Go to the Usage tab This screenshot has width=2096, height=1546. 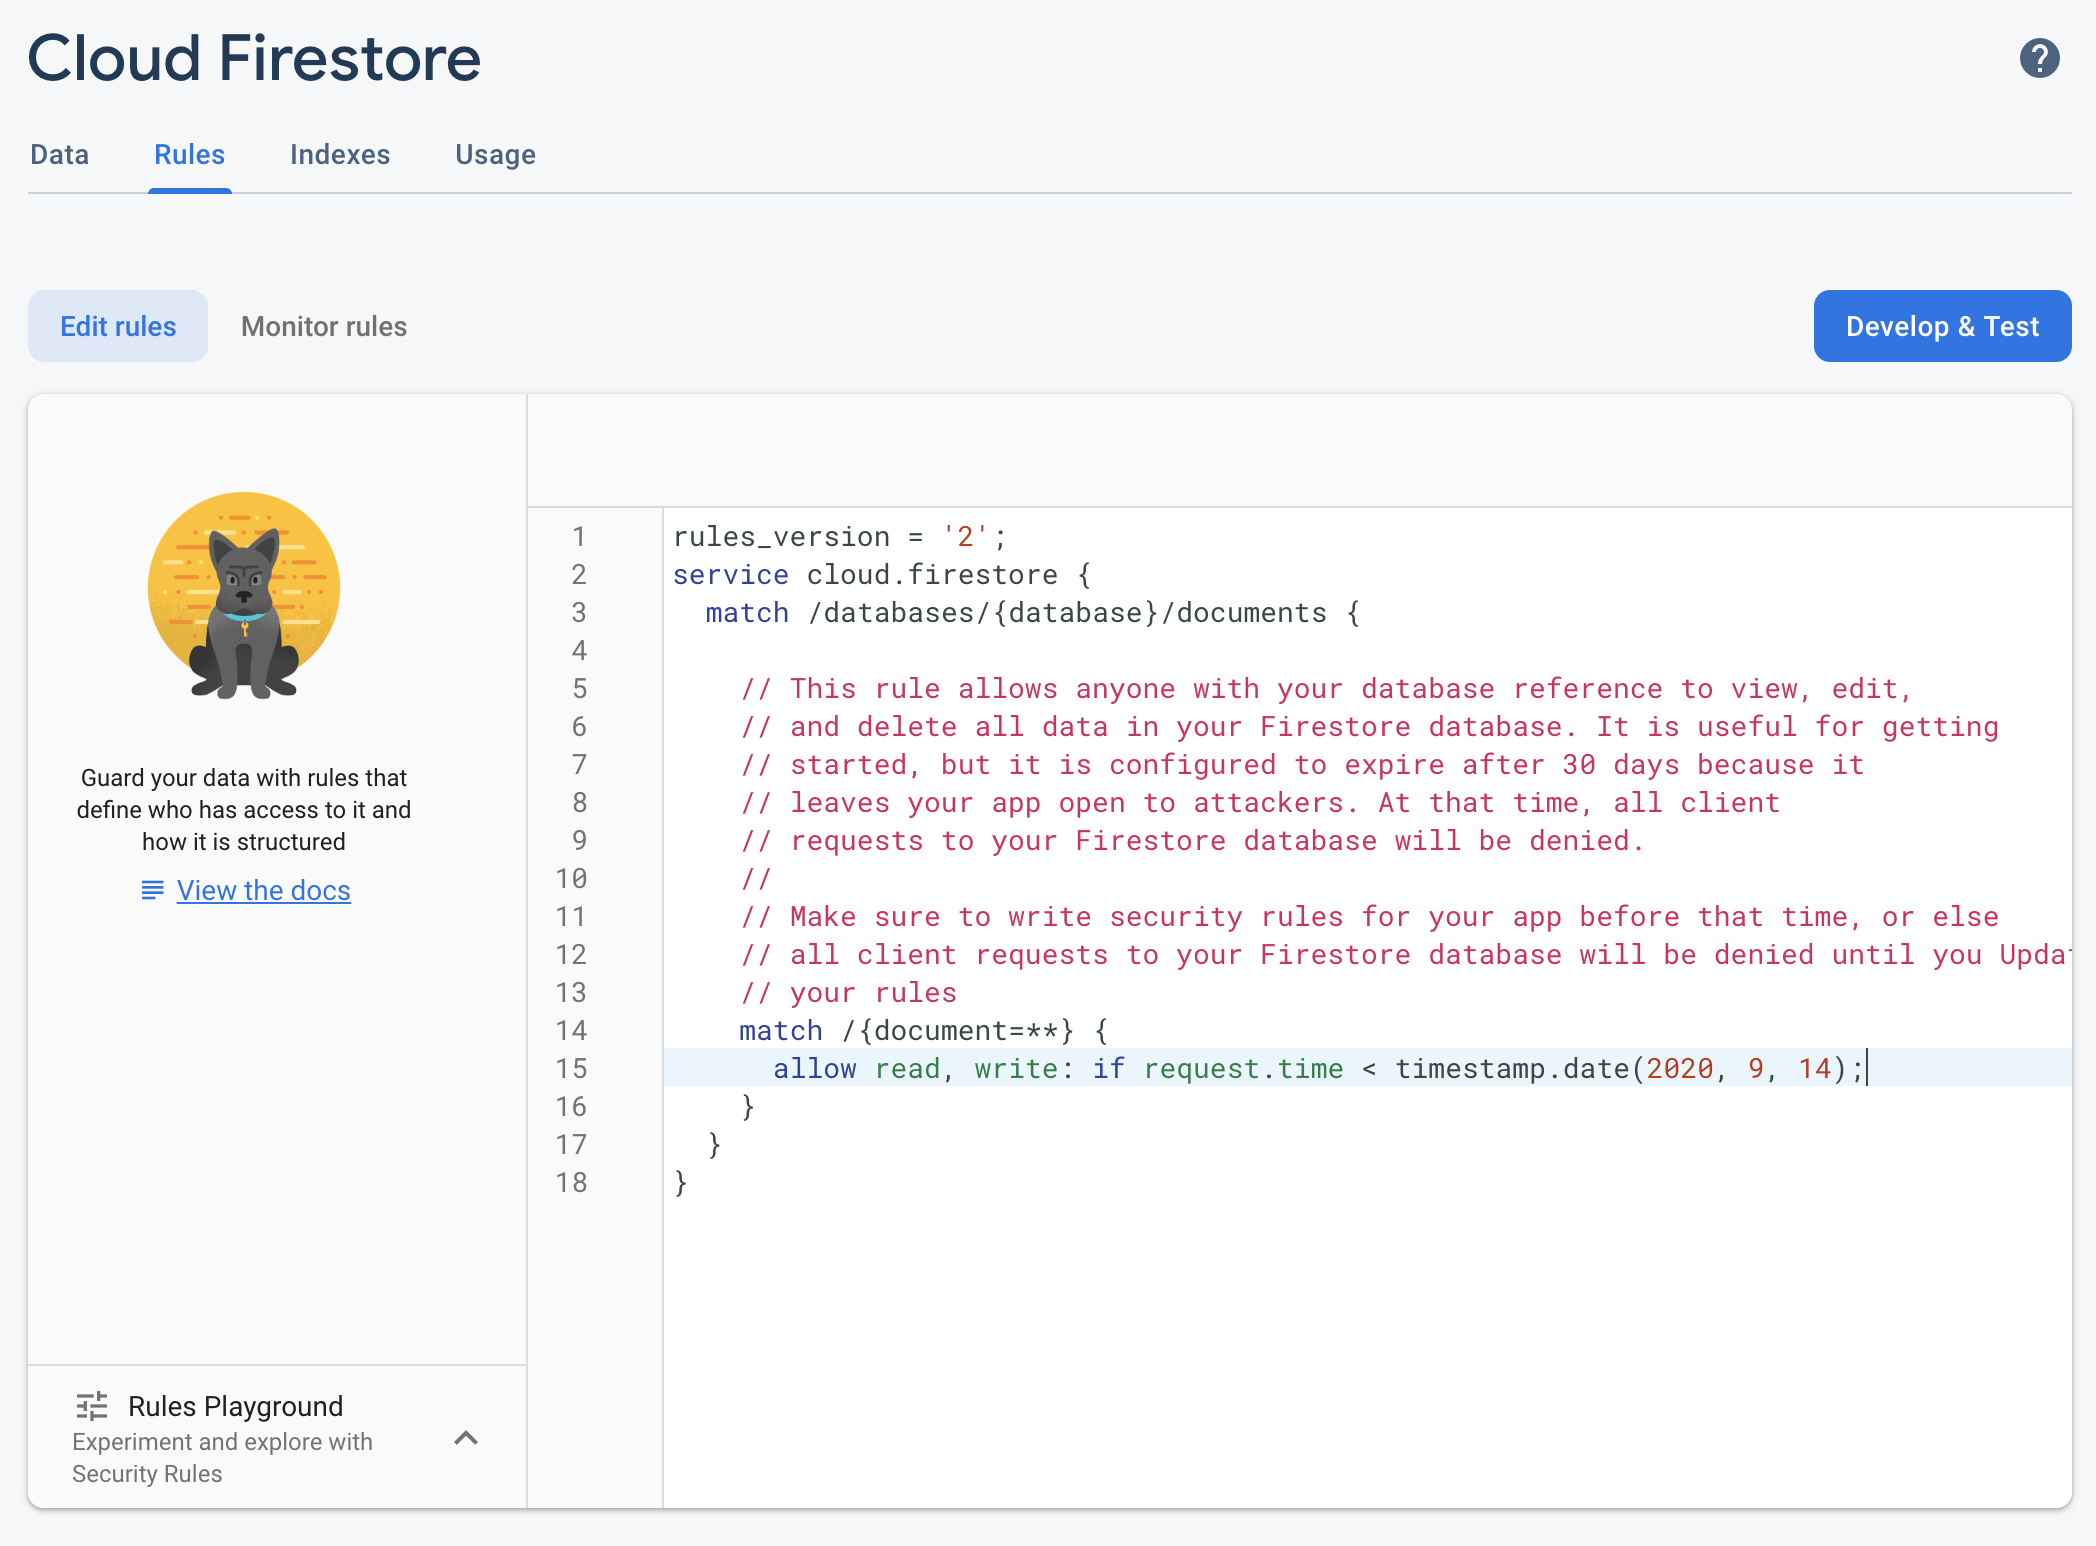pyautogui.click(x=495, y=155)
